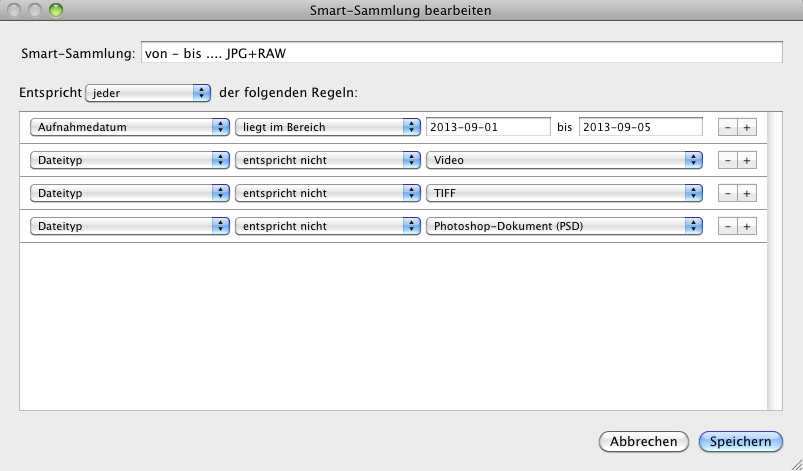This screenshot has width=803, height=471.
Task: Click the rules list vertical scrollbar
Action: point(775,260)
